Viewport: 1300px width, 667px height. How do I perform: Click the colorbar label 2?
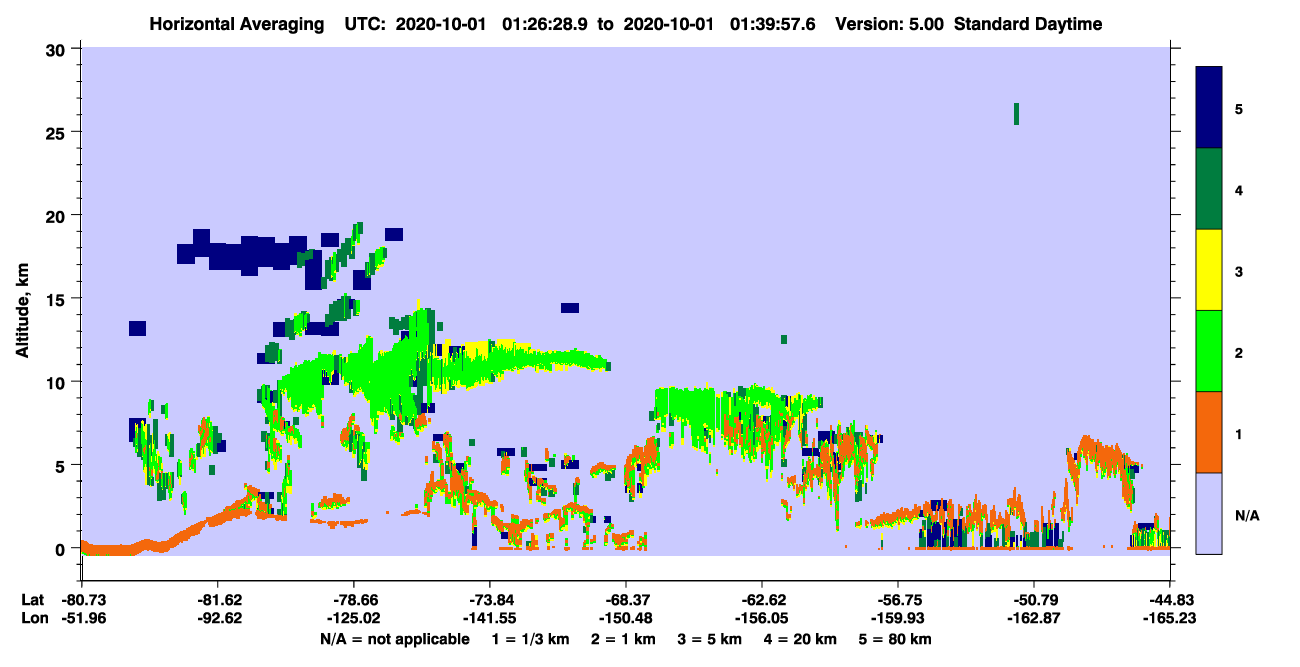[x=1239, y=352]
